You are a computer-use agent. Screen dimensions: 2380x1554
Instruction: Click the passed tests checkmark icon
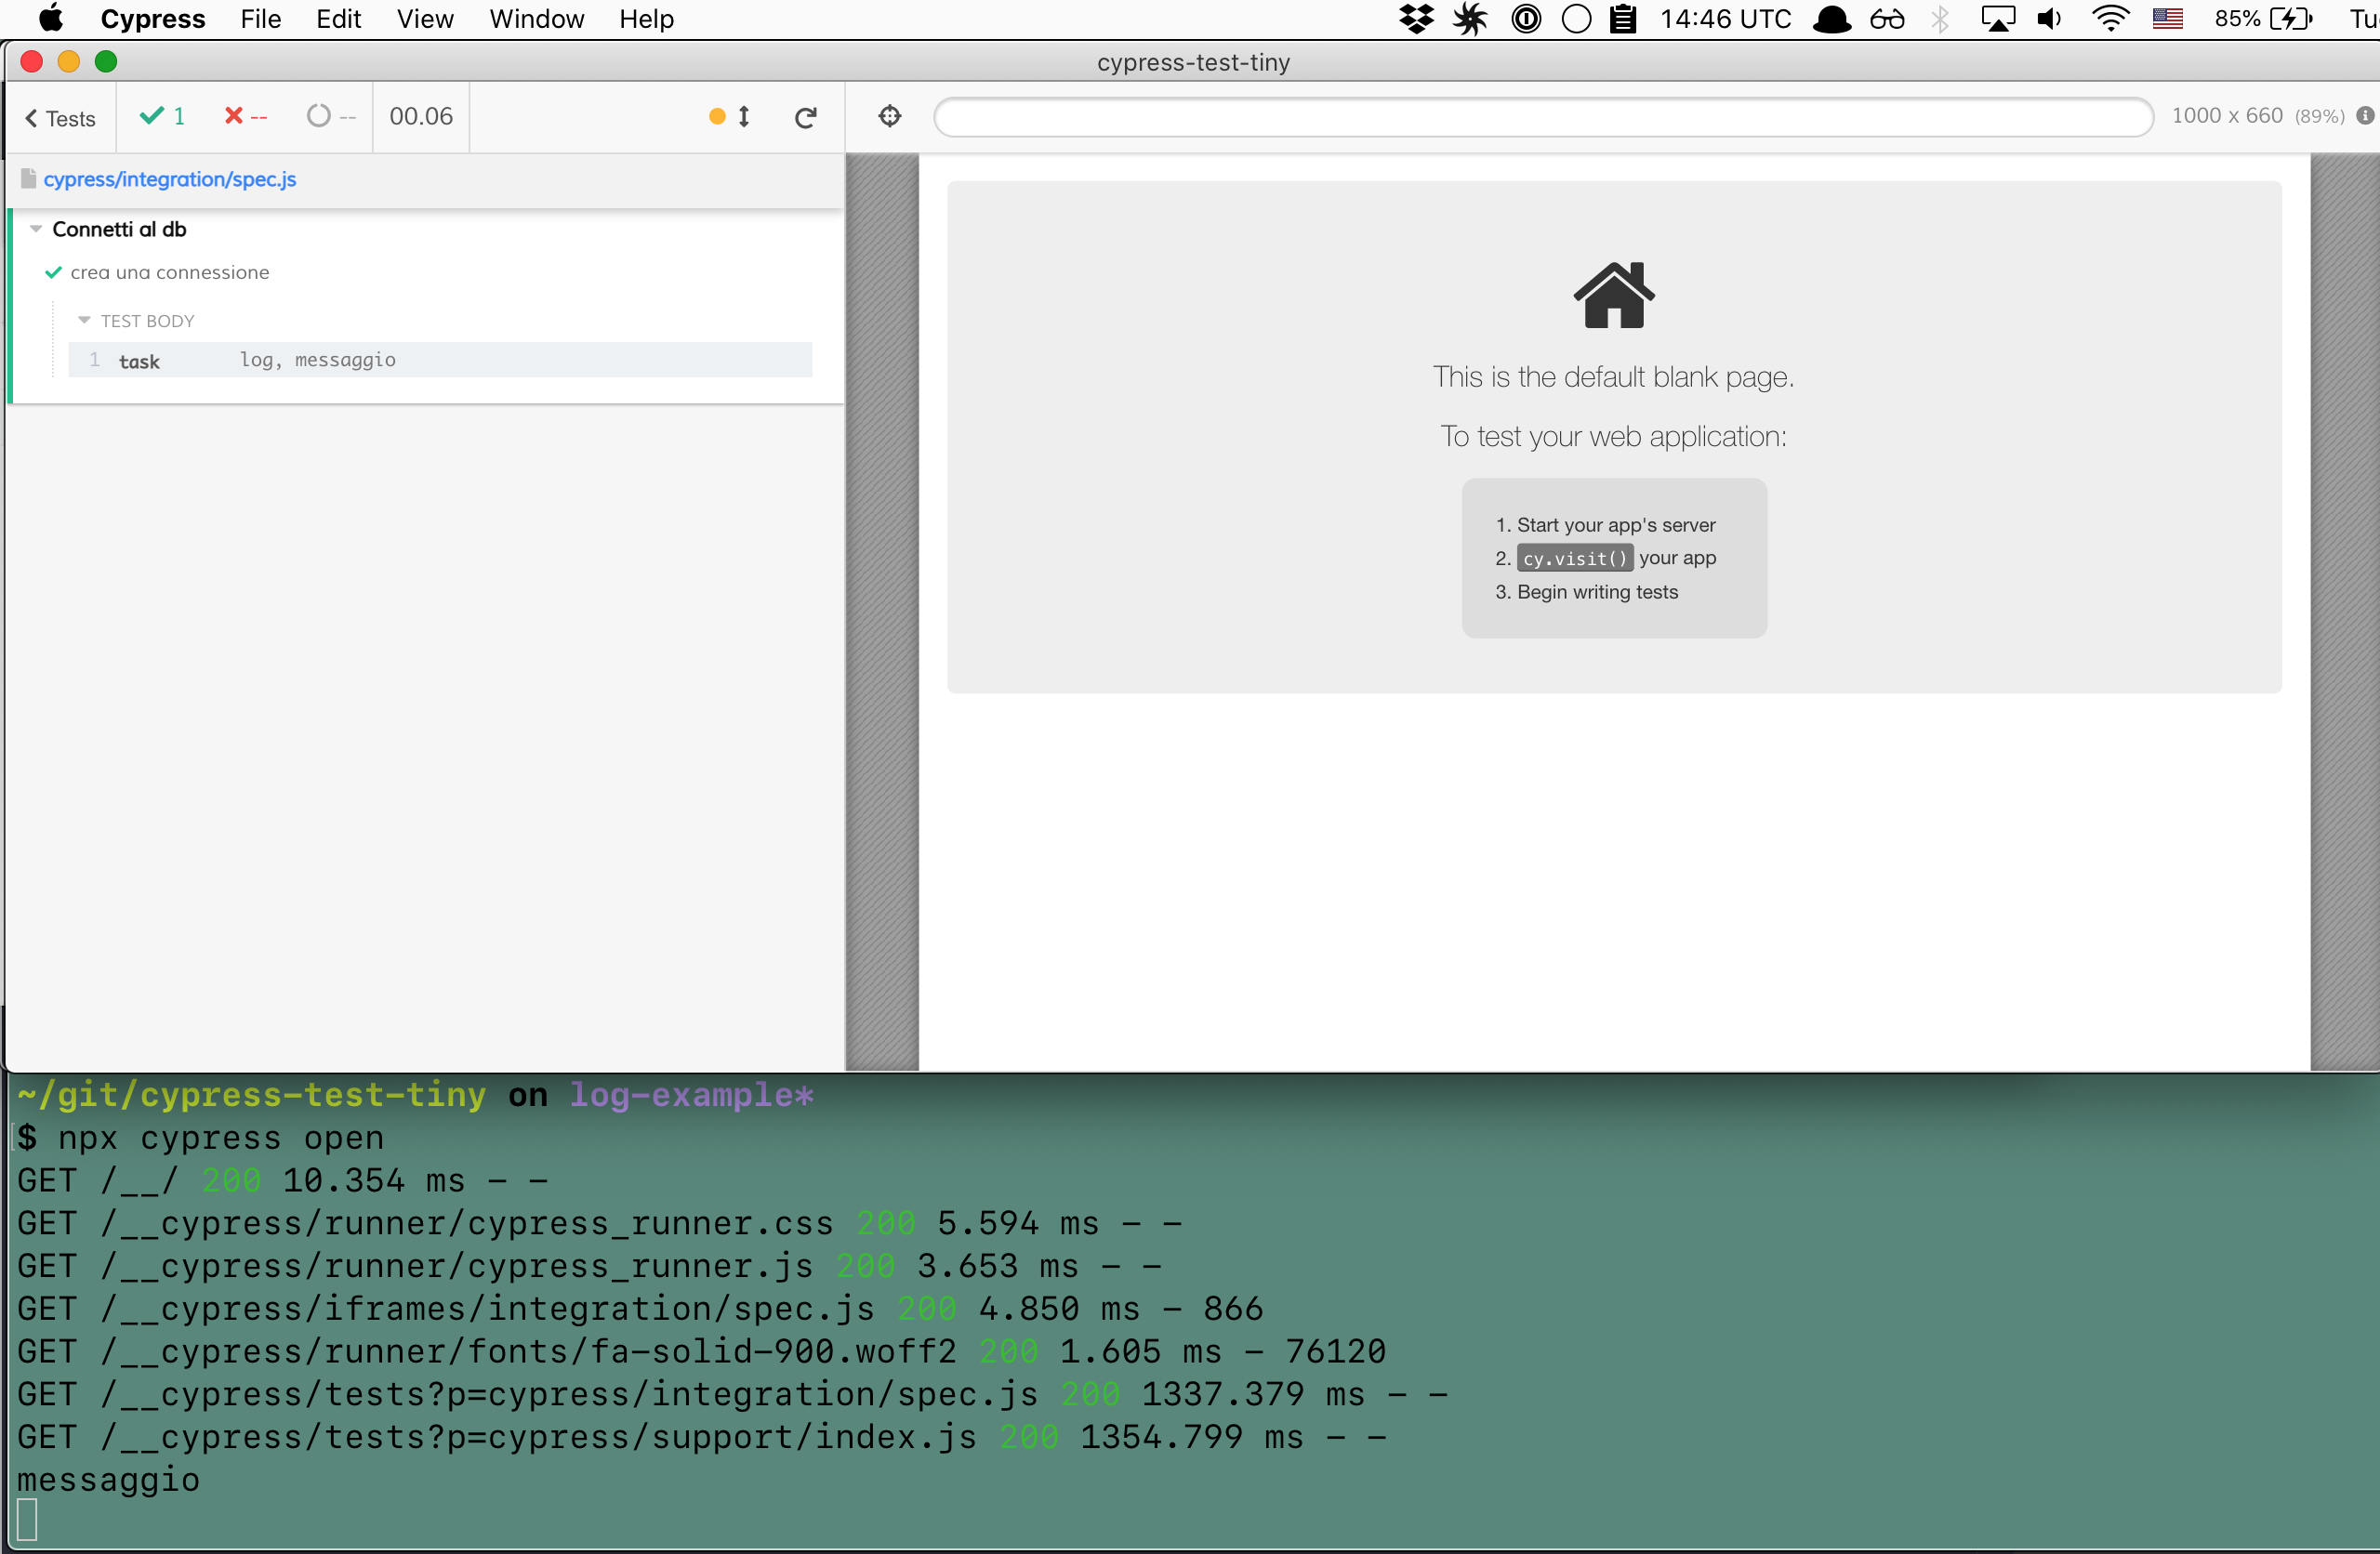[152, 116]
